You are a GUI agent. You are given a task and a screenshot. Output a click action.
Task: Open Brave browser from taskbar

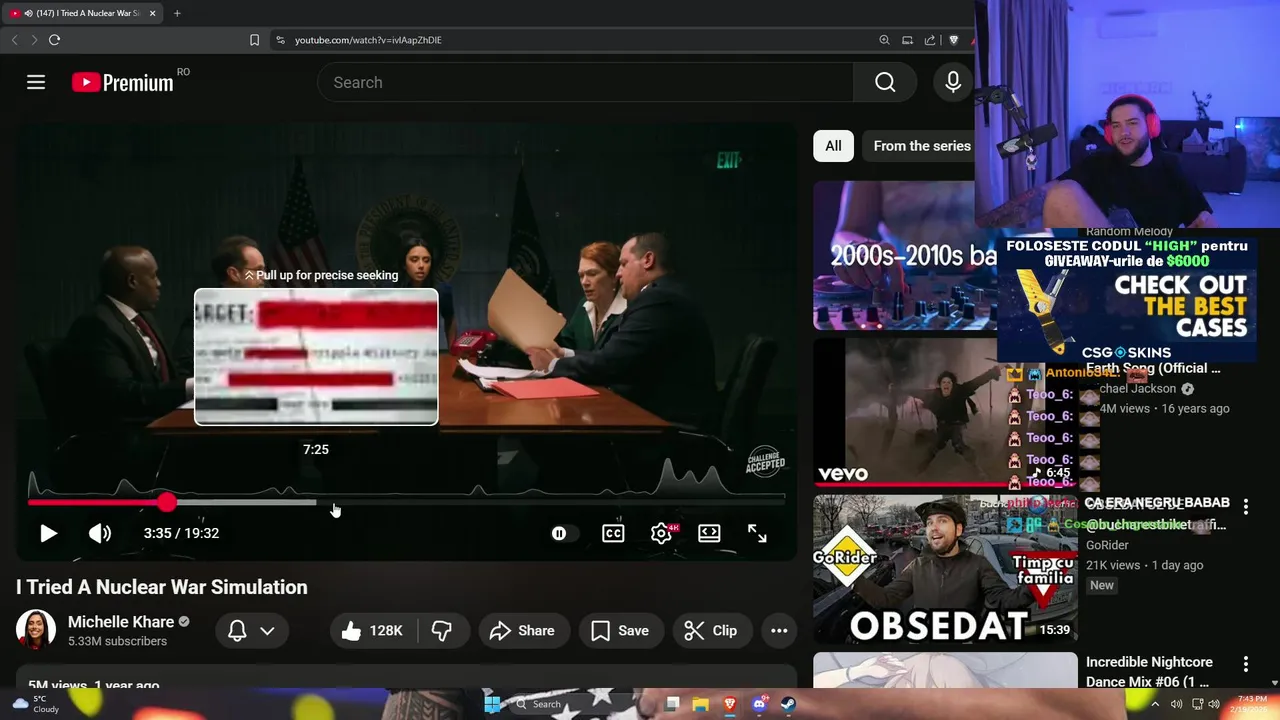[730, 704]
